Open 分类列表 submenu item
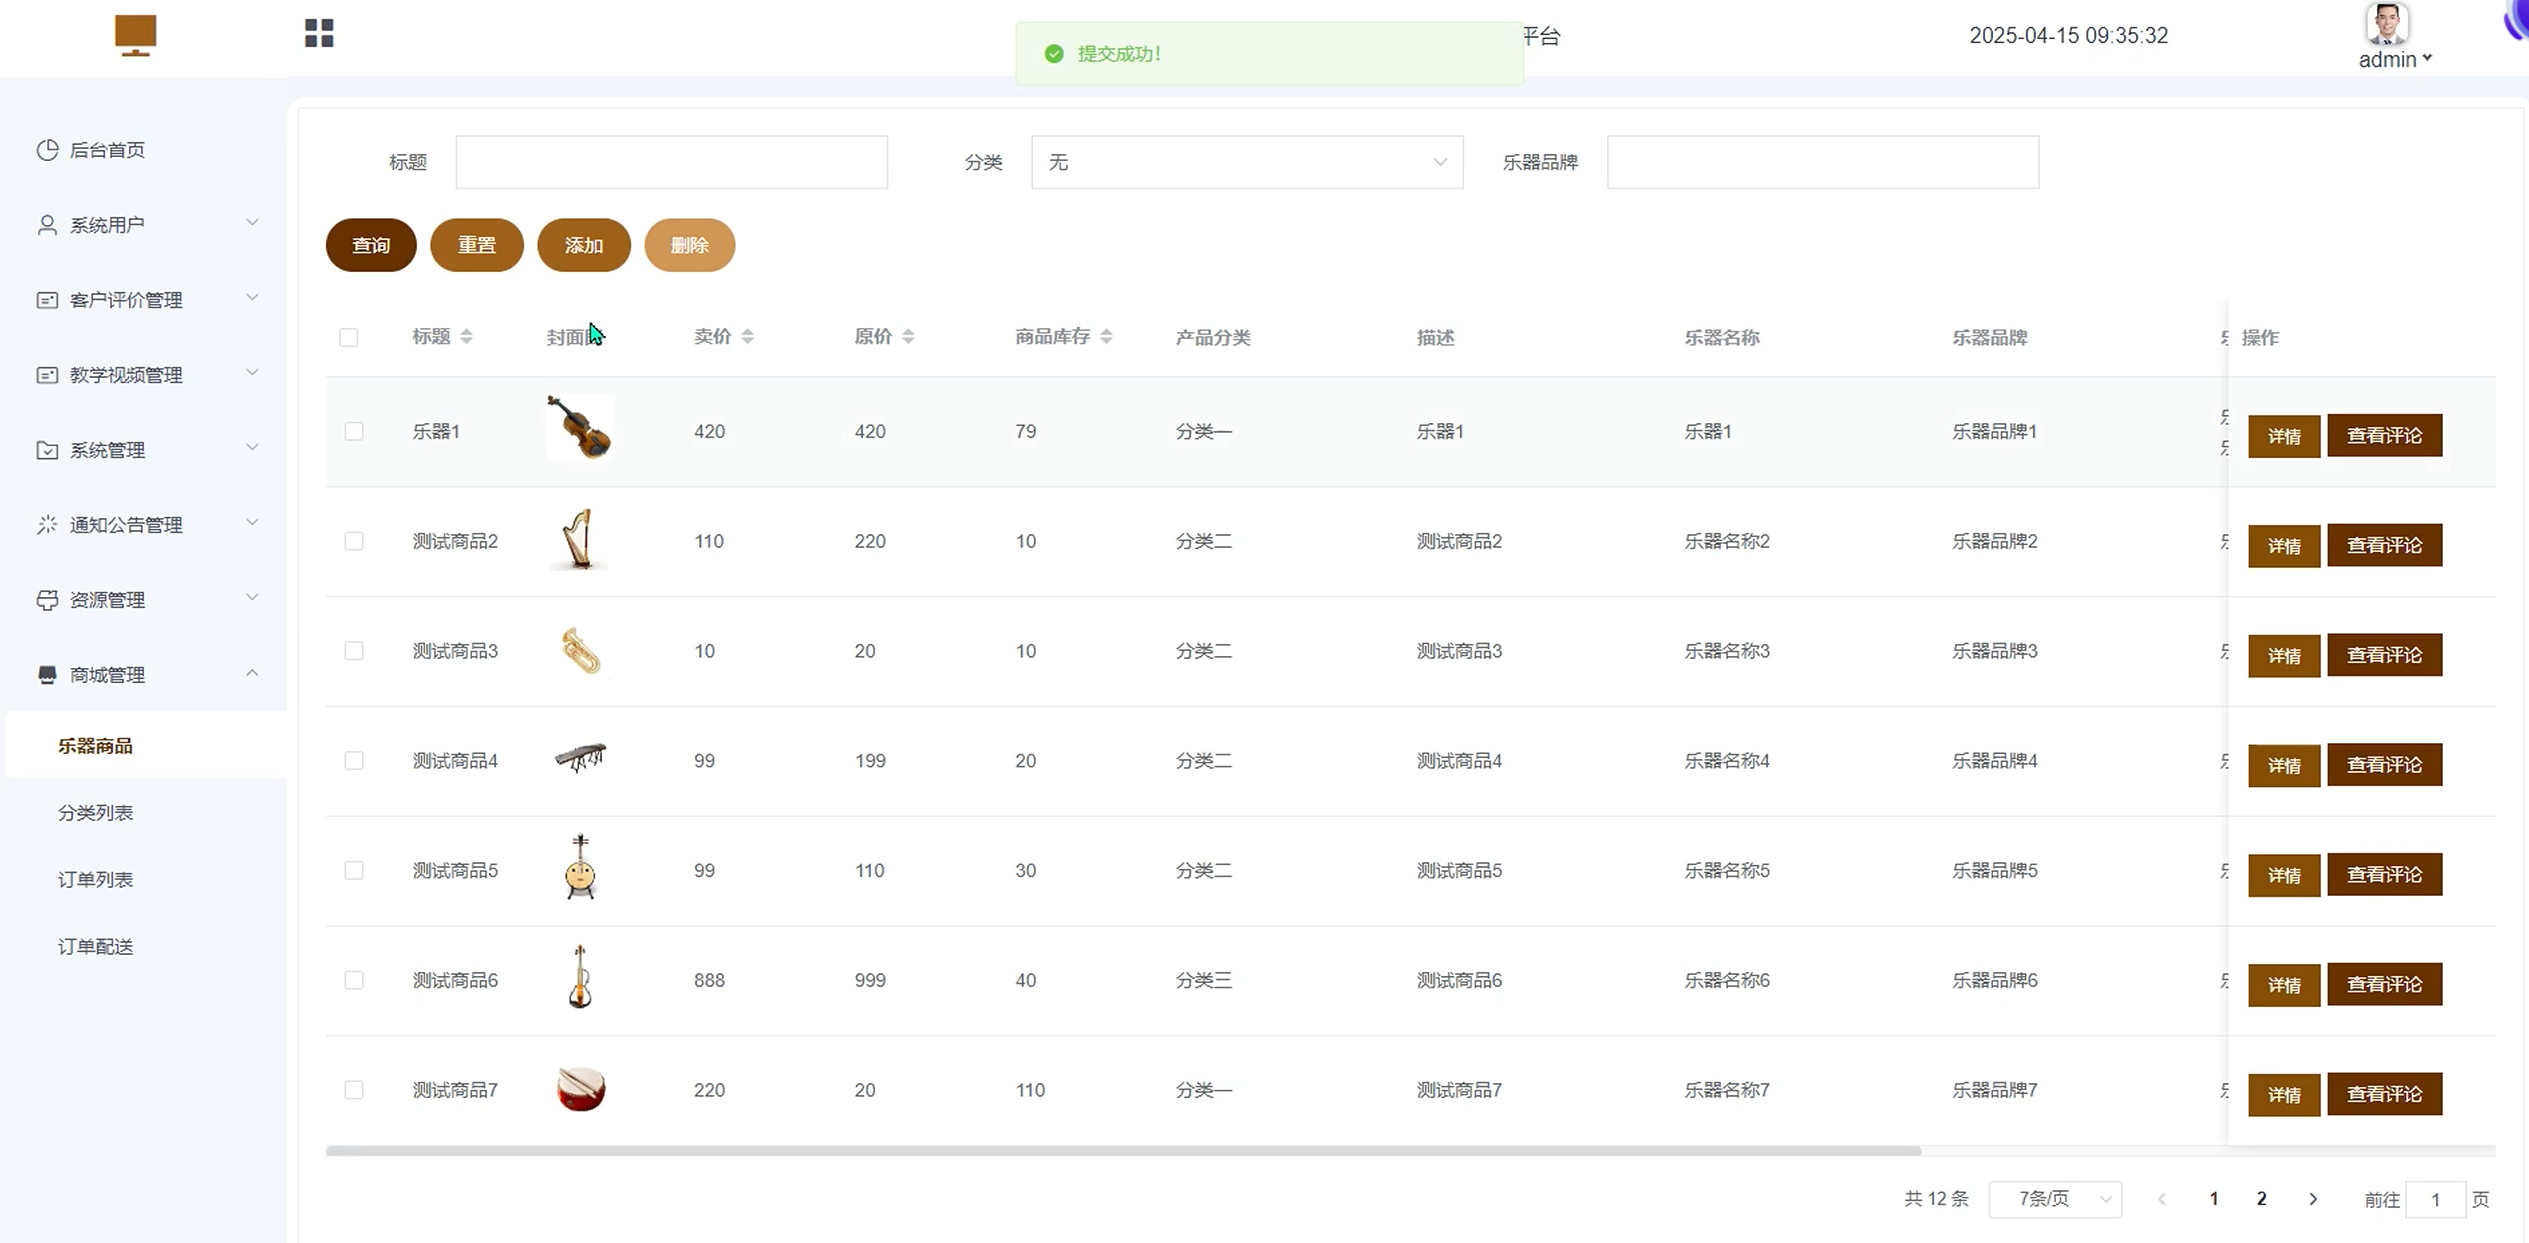Image resolution: width=2529 pixels, height=1243 pixels. click(x=96, y=813)
